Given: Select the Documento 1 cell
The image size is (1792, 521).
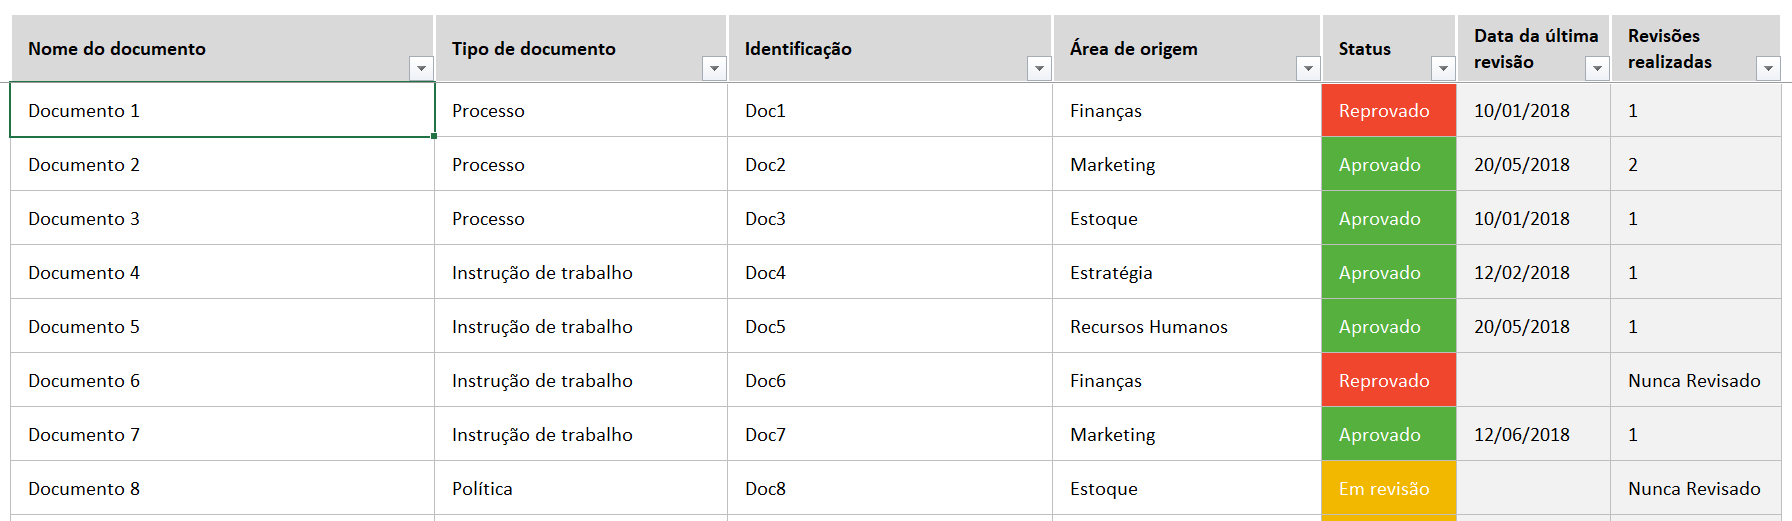Looking at the screenshot, I should click(x=222, y=110).
